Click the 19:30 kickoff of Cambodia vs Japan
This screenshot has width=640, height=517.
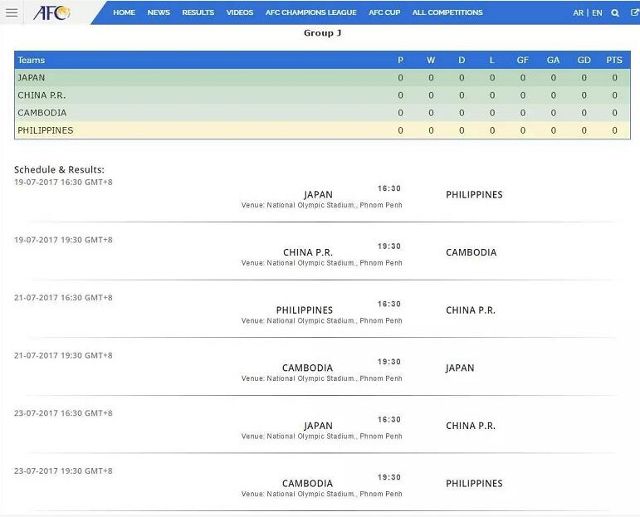[x=389, y=362]
